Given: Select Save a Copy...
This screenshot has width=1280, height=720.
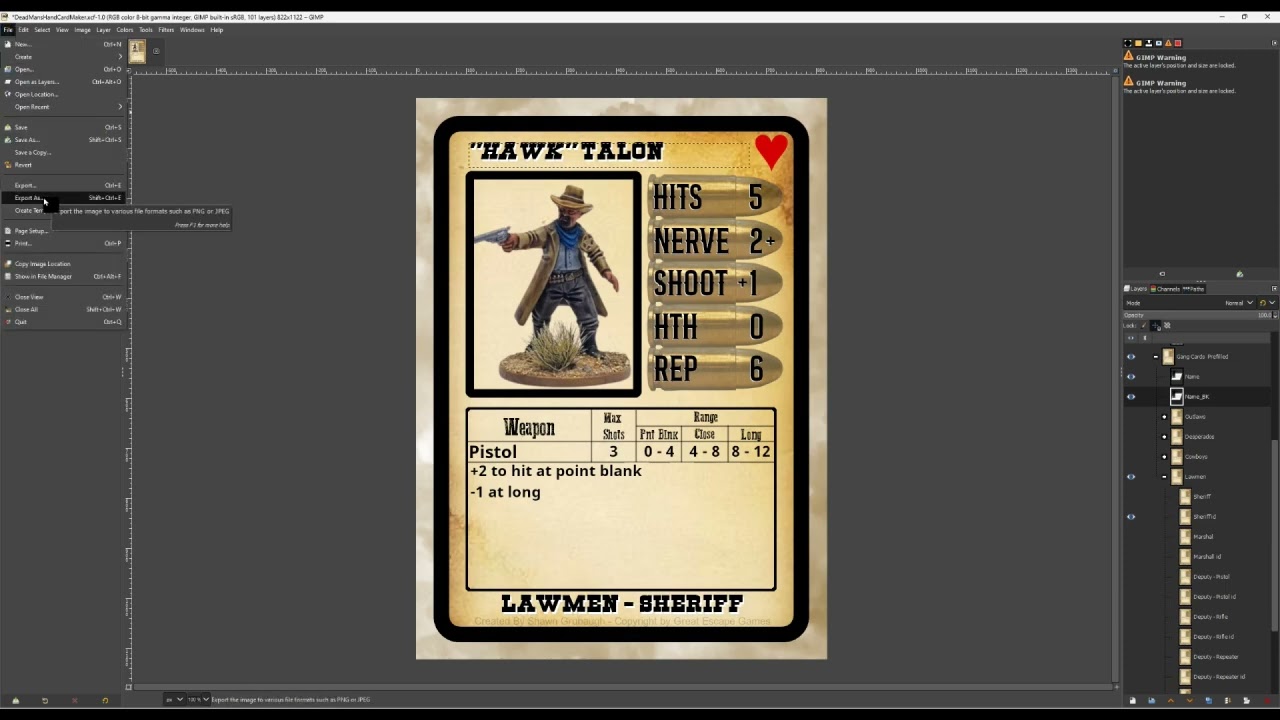Looking at the screenshot, I should click(x=64, y=152).
